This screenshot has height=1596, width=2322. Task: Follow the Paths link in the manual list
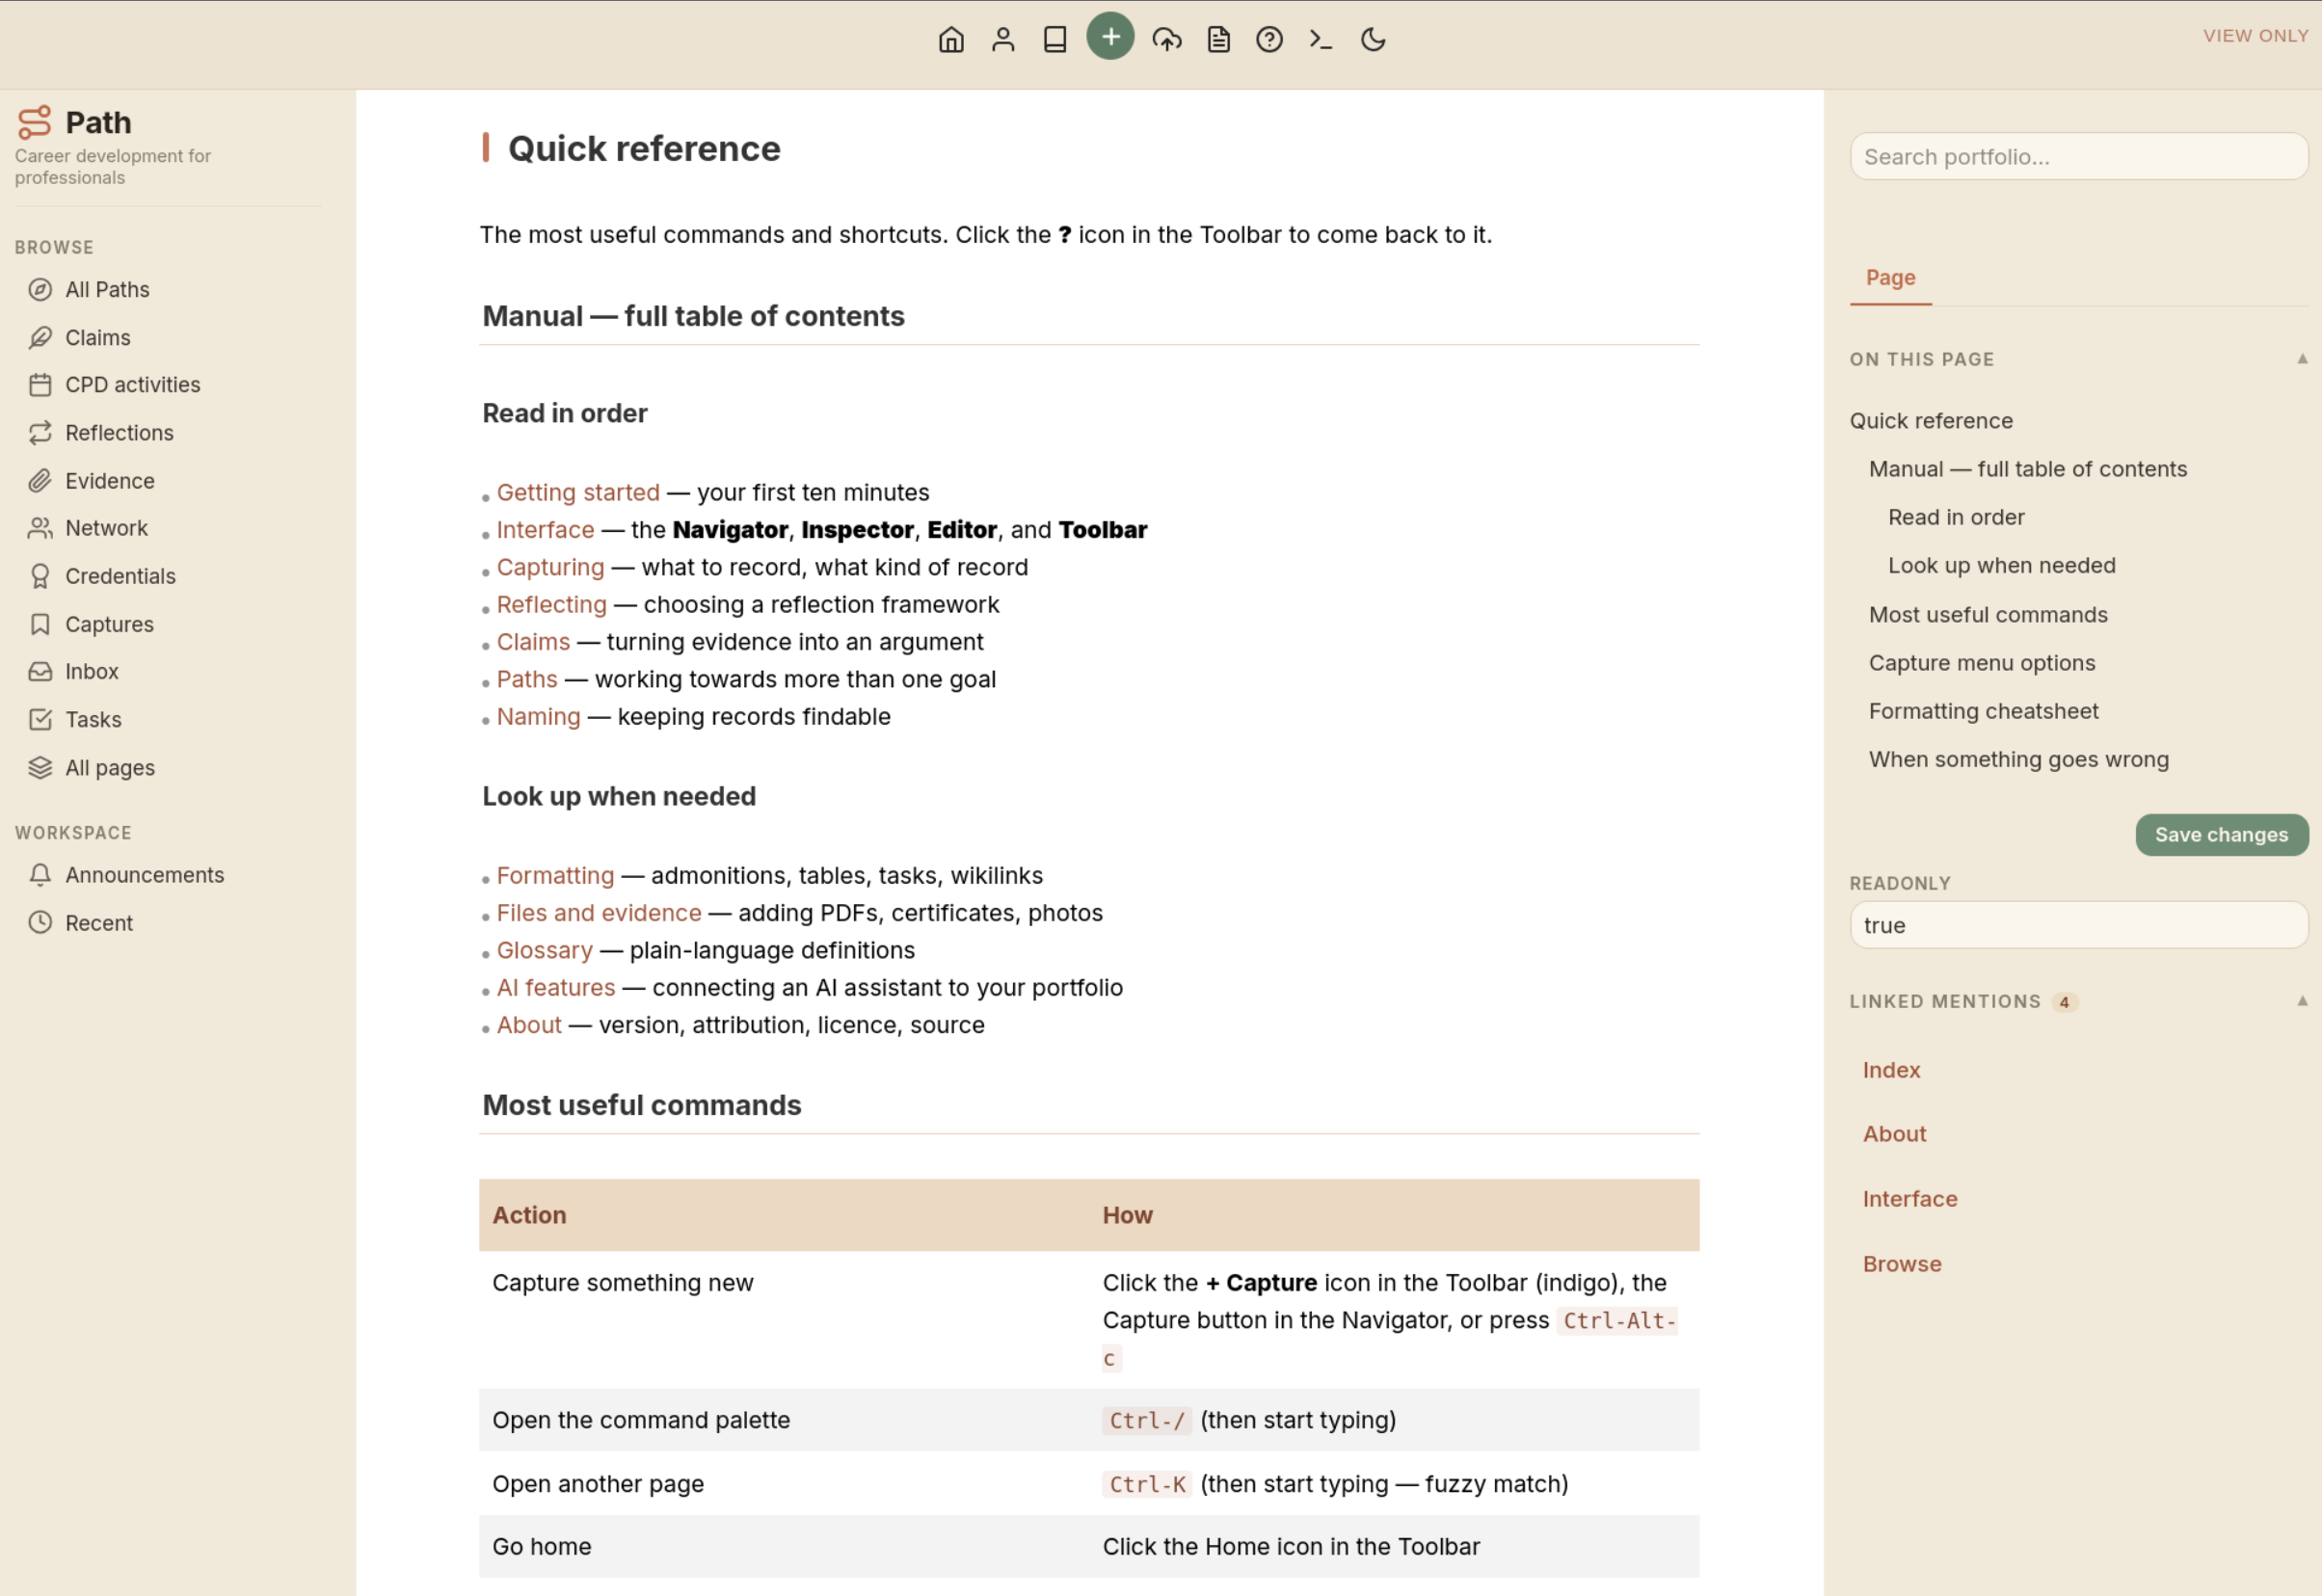click(x=527, y=679)
